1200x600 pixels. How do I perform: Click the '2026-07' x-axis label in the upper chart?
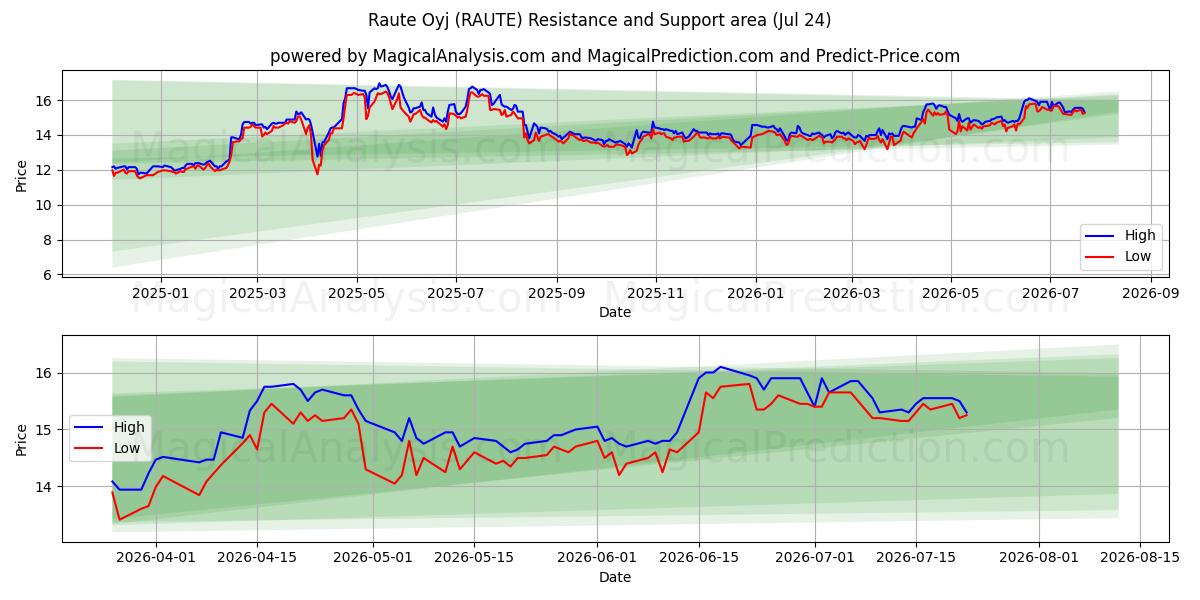[1050, 294]
